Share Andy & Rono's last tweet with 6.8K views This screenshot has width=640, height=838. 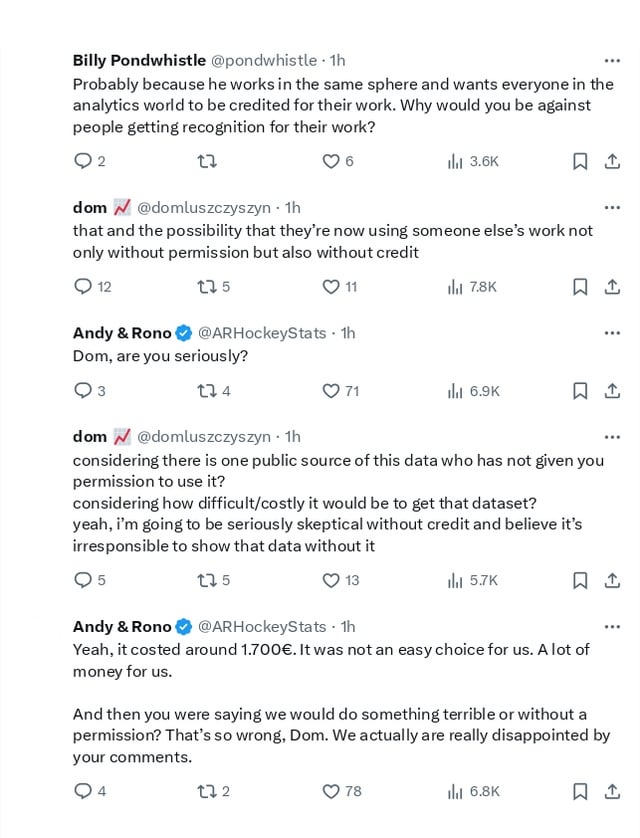pos(612,791)
